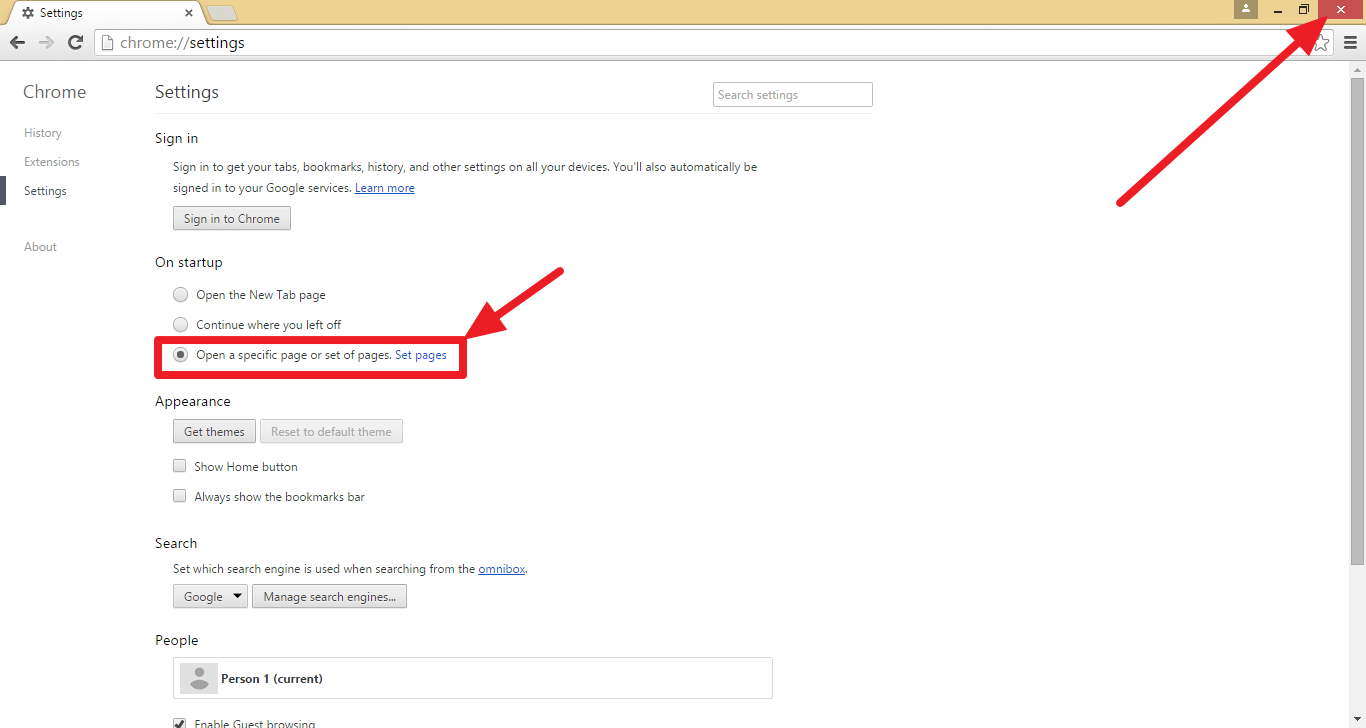
Task: Follow the omnibox link
Action: click(502, 569)
